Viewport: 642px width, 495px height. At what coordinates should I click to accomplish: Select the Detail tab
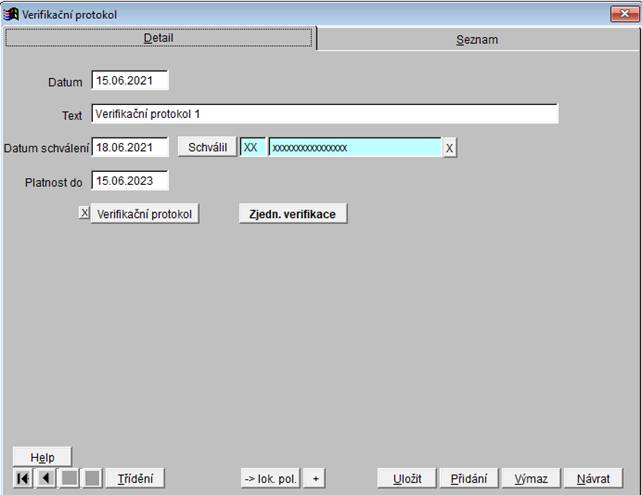pyautogui.click(x=160, y=38)
